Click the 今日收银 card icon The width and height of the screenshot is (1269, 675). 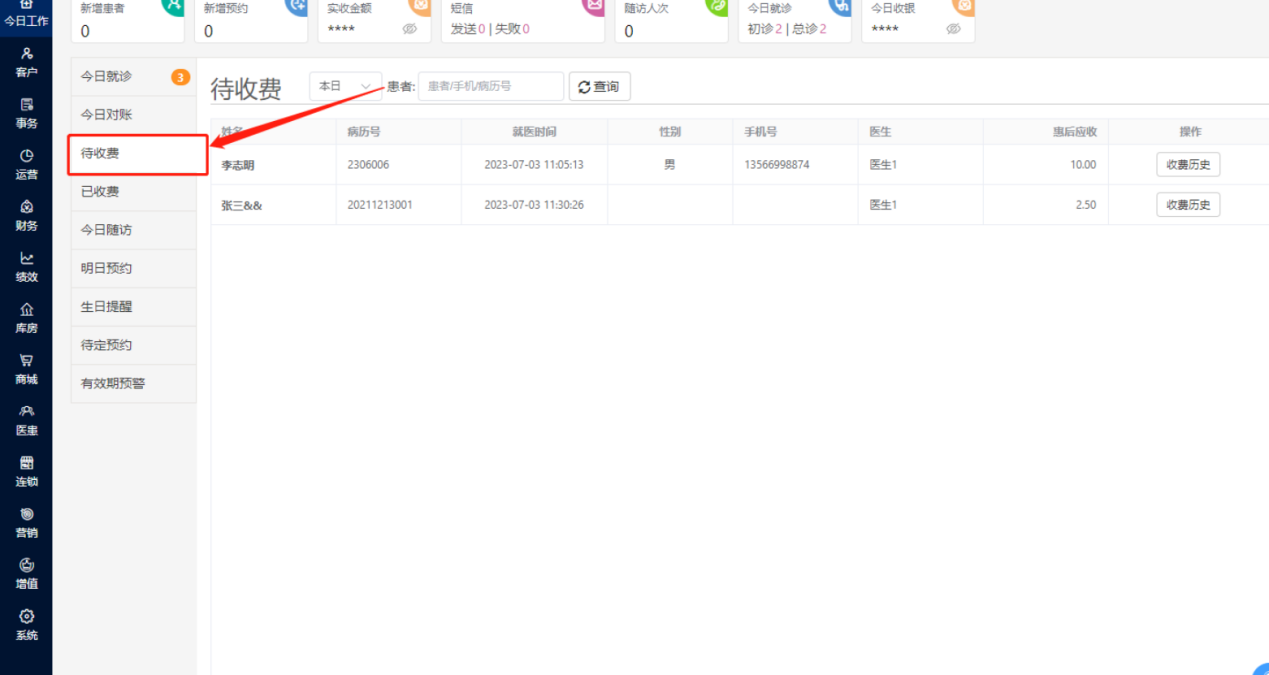point(963,6)
